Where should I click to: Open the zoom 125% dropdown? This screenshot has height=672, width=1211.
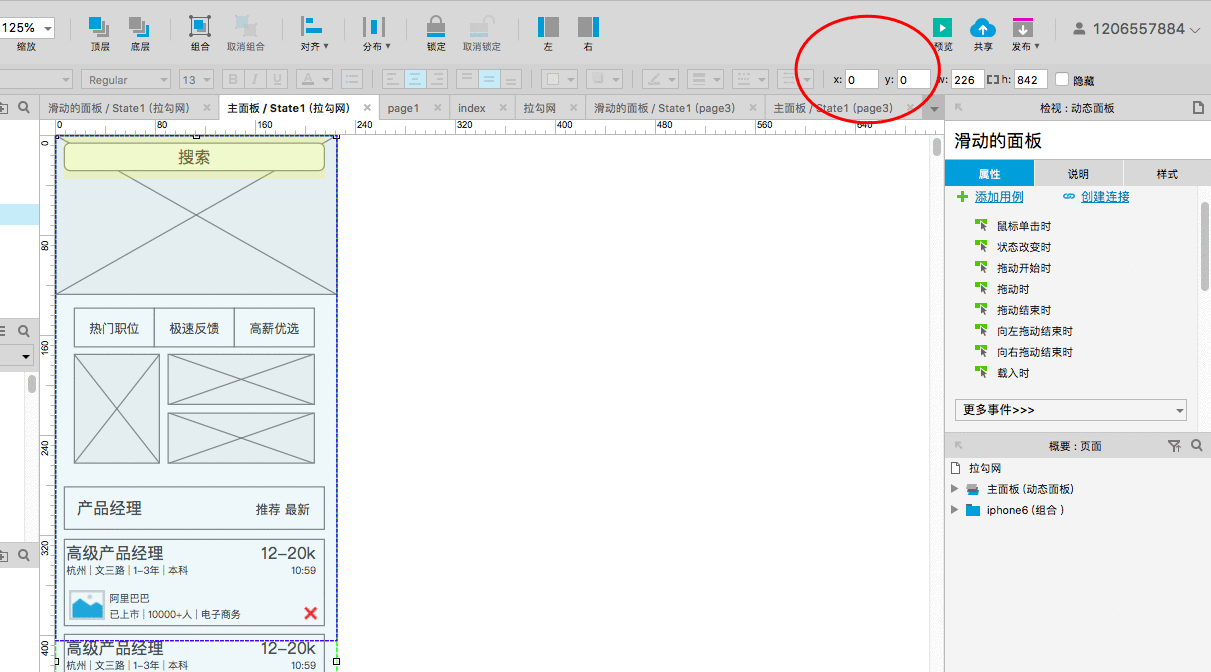pyautogui.click(x=28, y=28)
